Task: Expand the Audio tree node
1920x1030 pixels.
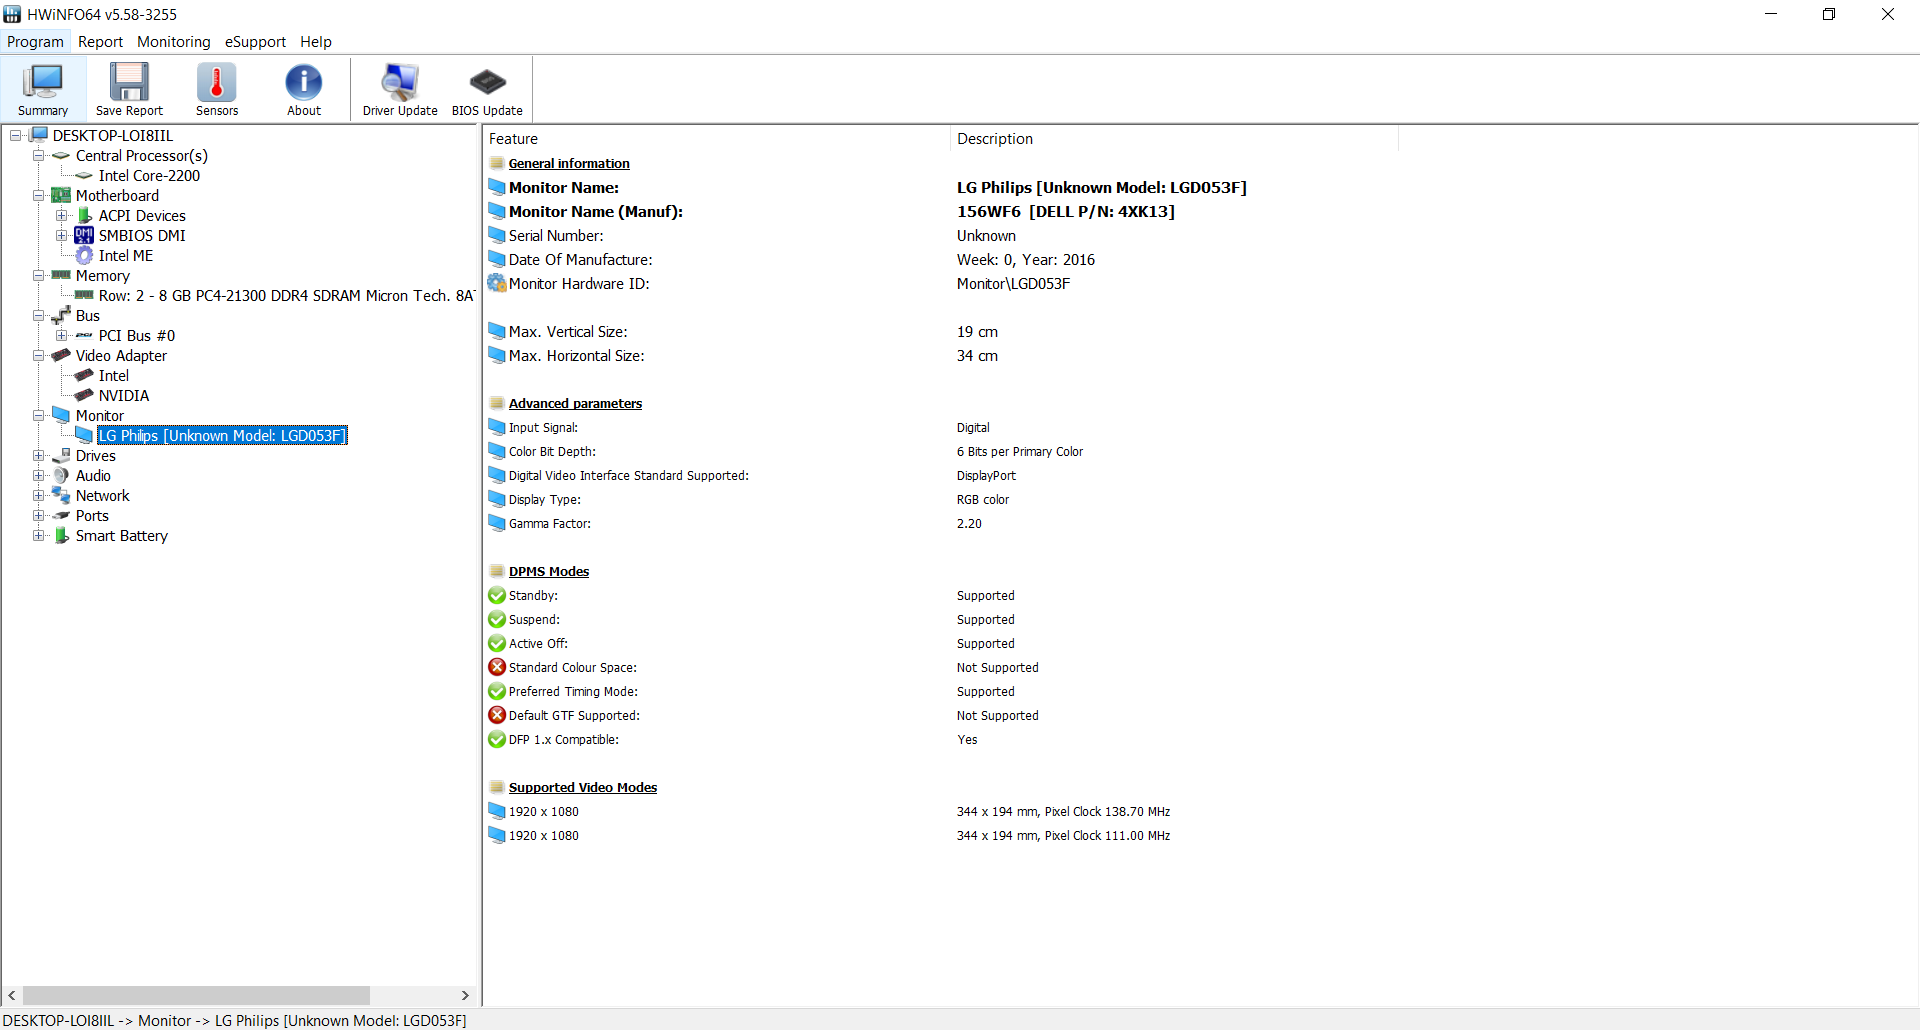Action: (x=38, y=475)
